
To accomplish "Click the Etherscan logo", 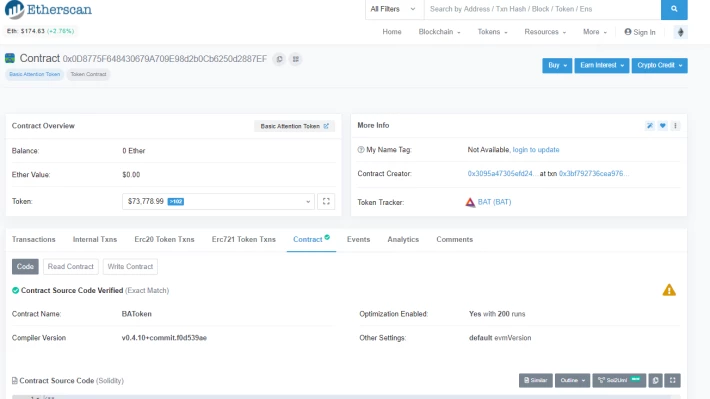I will (x=48, y=10).
